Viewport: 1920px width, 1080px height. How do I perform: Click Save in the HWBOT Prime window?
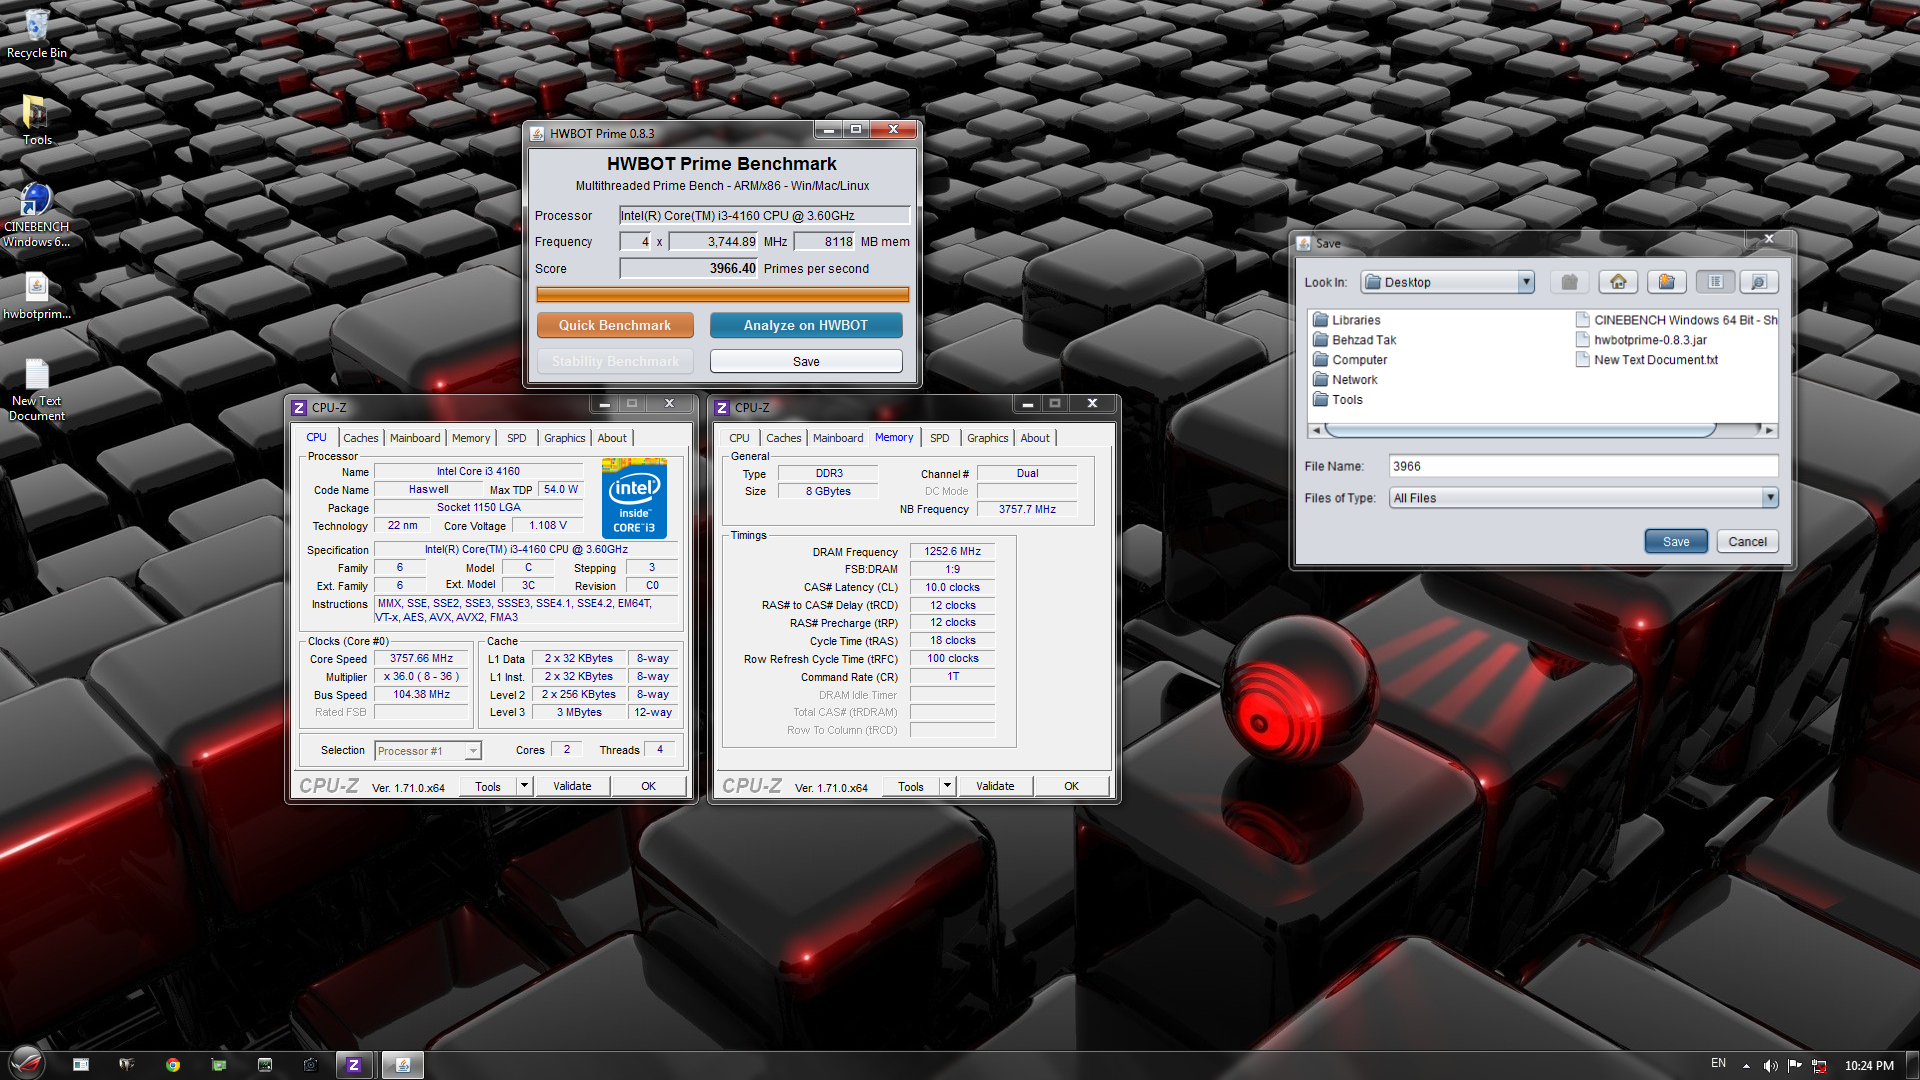806,361
